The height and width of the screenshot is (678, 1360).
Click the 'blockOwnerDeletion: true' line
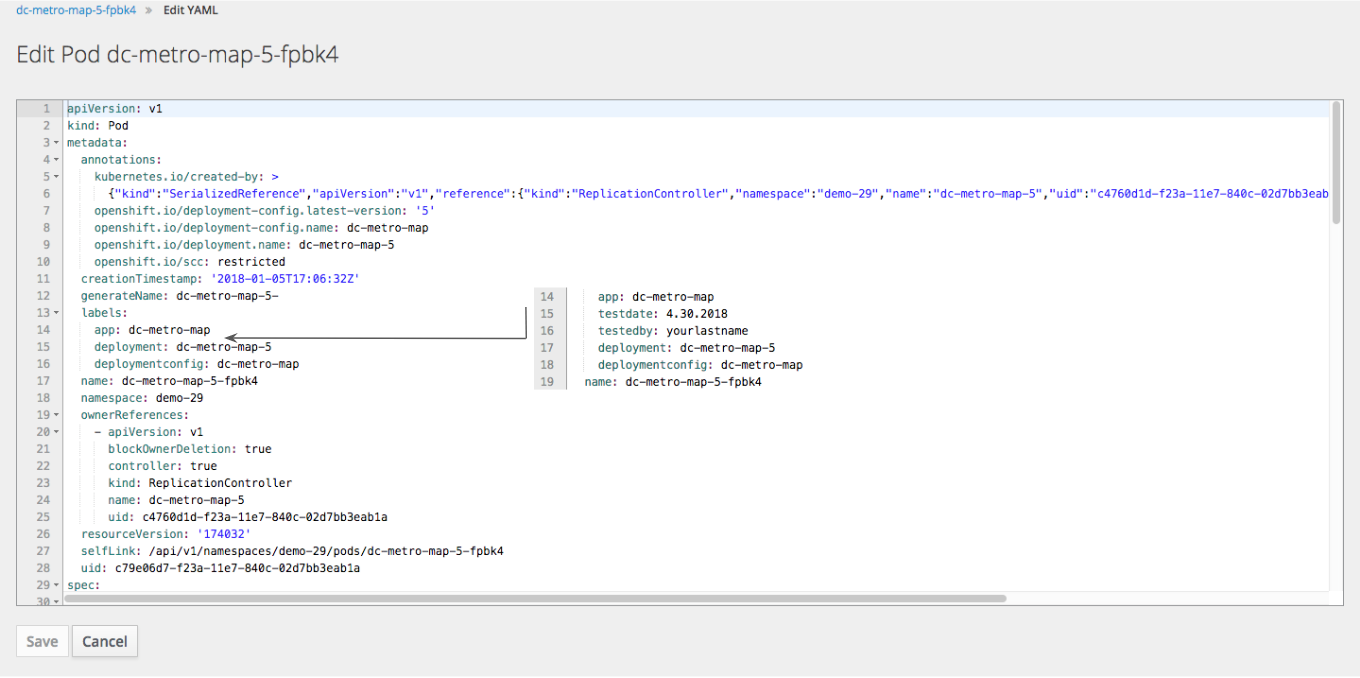(190, 449)
